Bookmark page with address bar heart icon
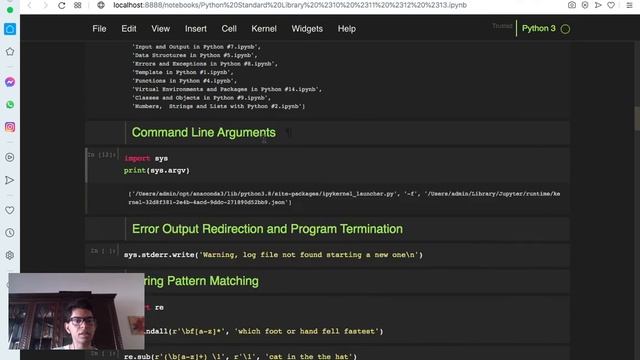 point(611,5)
